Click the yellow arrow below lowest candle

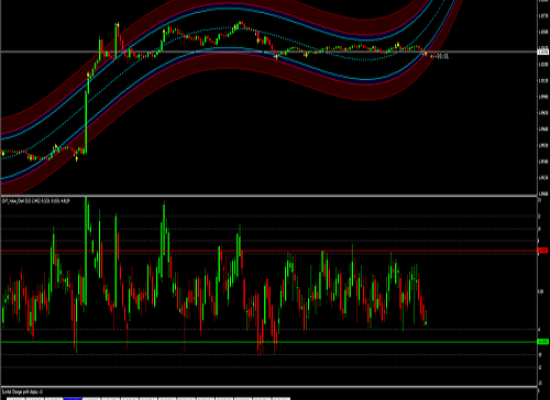coord(76,159)
